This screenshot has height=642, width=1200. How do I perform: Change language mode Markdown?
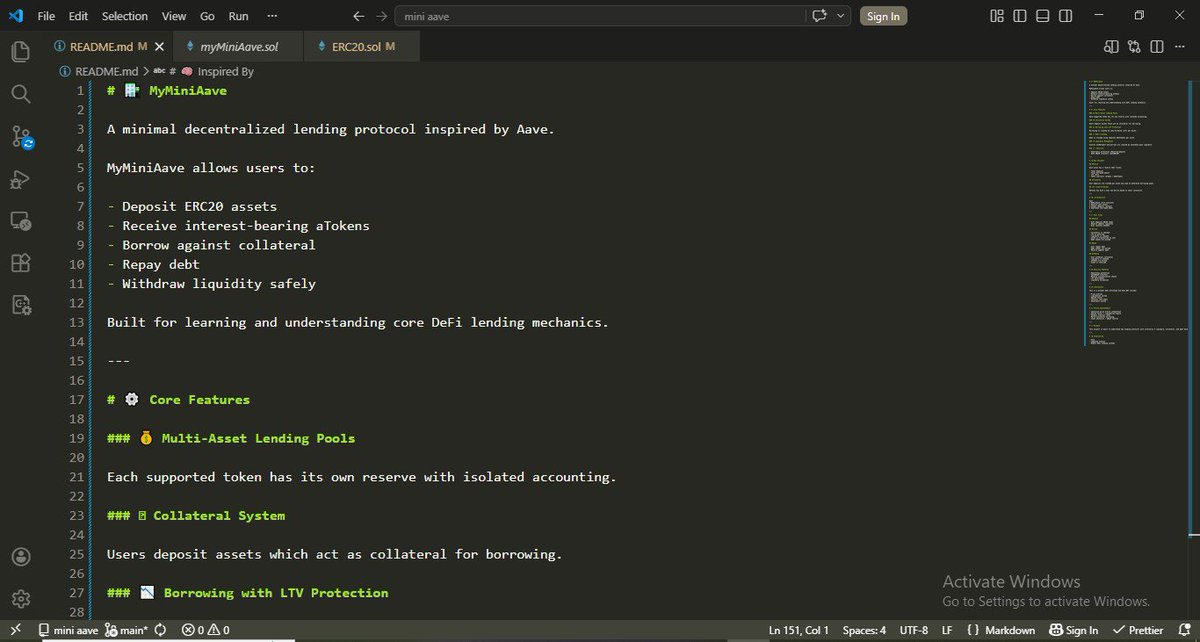click(1009, 630)
